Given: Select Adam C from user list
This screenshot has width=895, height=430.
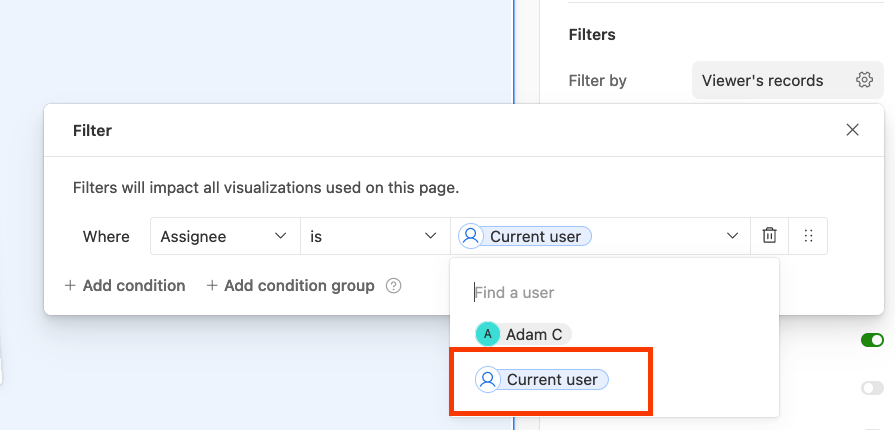Looking at the screenshot, I should (523, 334).
